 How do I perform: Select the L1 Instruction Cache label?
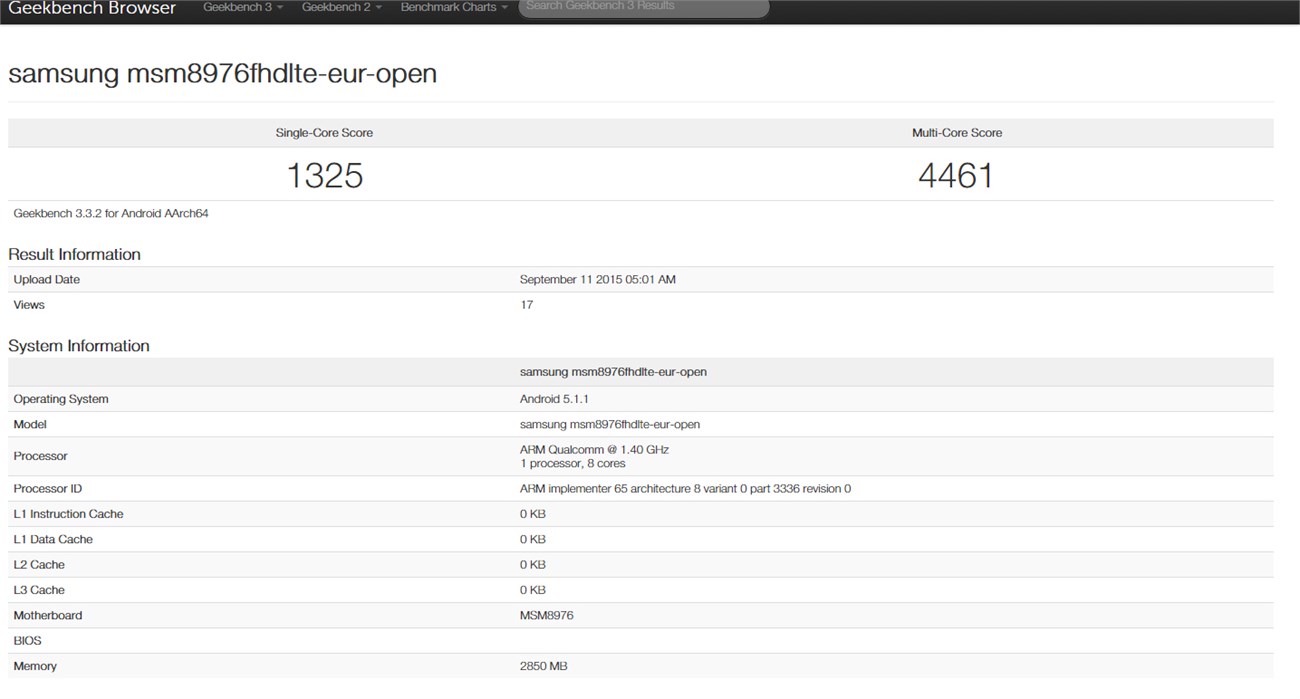[x=68, y=514]
